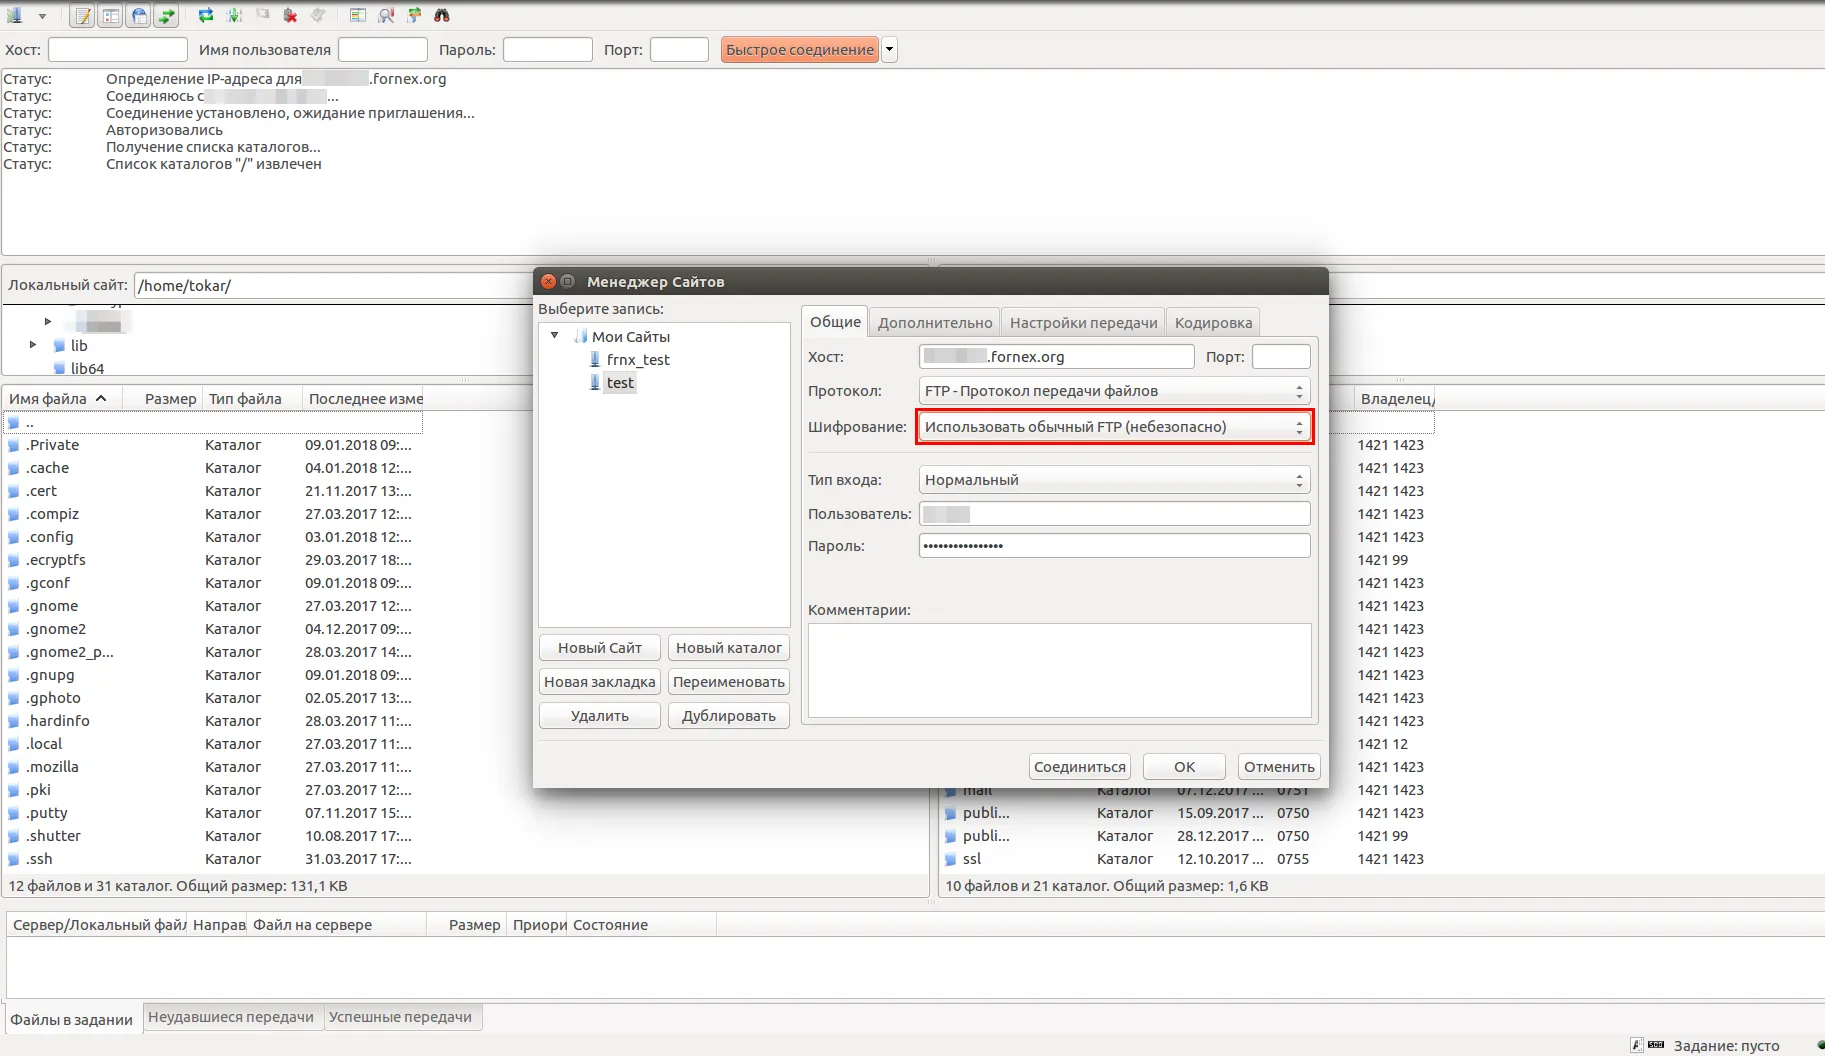The height and width of the screenshot is (1056, 1825).
Task: Refresh the file and folder lists
Action: coord(205,15)
